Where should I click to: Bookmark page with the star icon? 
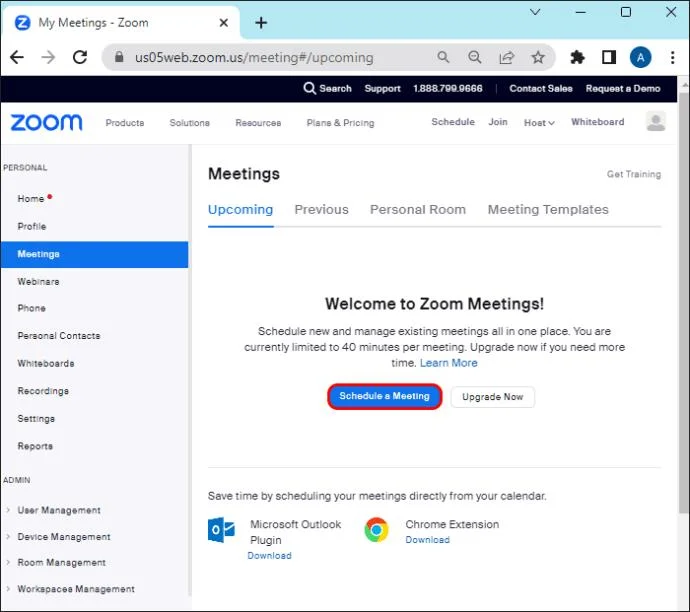click(x=538, y=57)
